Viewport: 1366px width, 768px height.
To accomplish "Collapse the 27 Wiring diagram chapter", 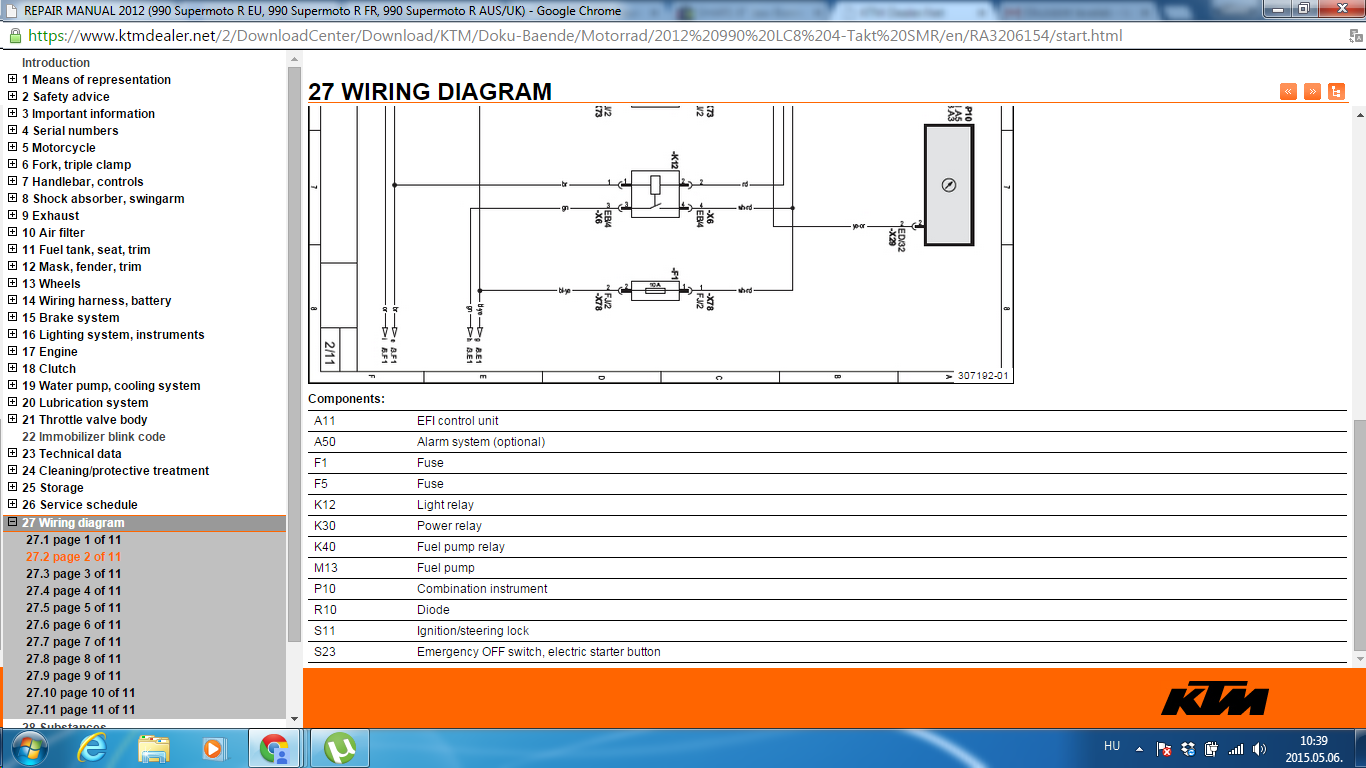I will (12, 522).
